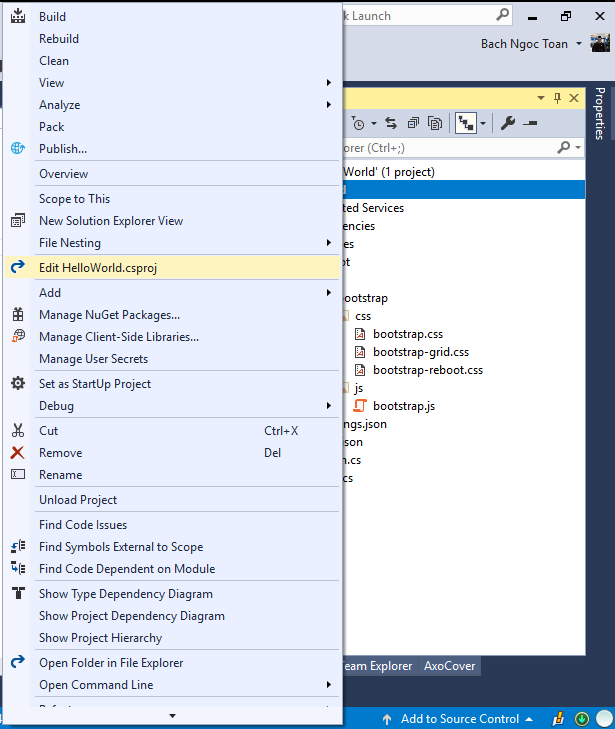This screenshot has height=729, width=615.
Task: Click the search magnifier in Quick Launch
Action: (x=504, y=16)
